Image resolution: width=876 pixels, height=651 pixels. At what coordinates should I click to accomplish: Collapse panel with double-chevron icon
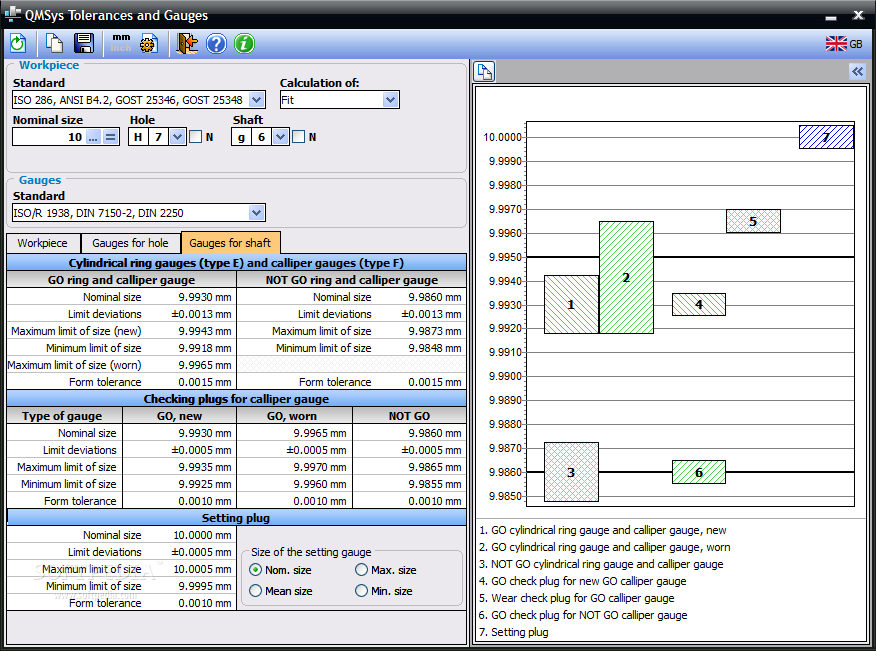click(x=858, y=72)
